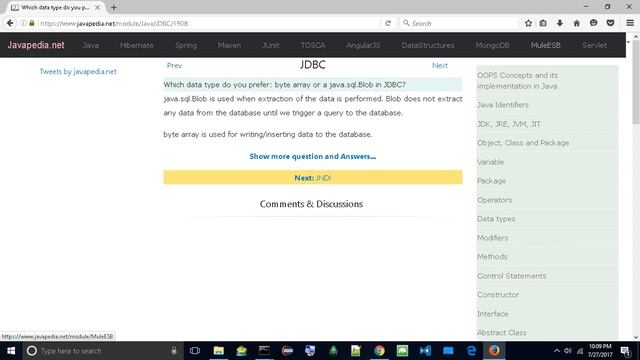The height and width of the screenshot is (360, 640).
Task: Open JDK, JRE, JVM, JIT topic
Action: (x=509, y=124)
